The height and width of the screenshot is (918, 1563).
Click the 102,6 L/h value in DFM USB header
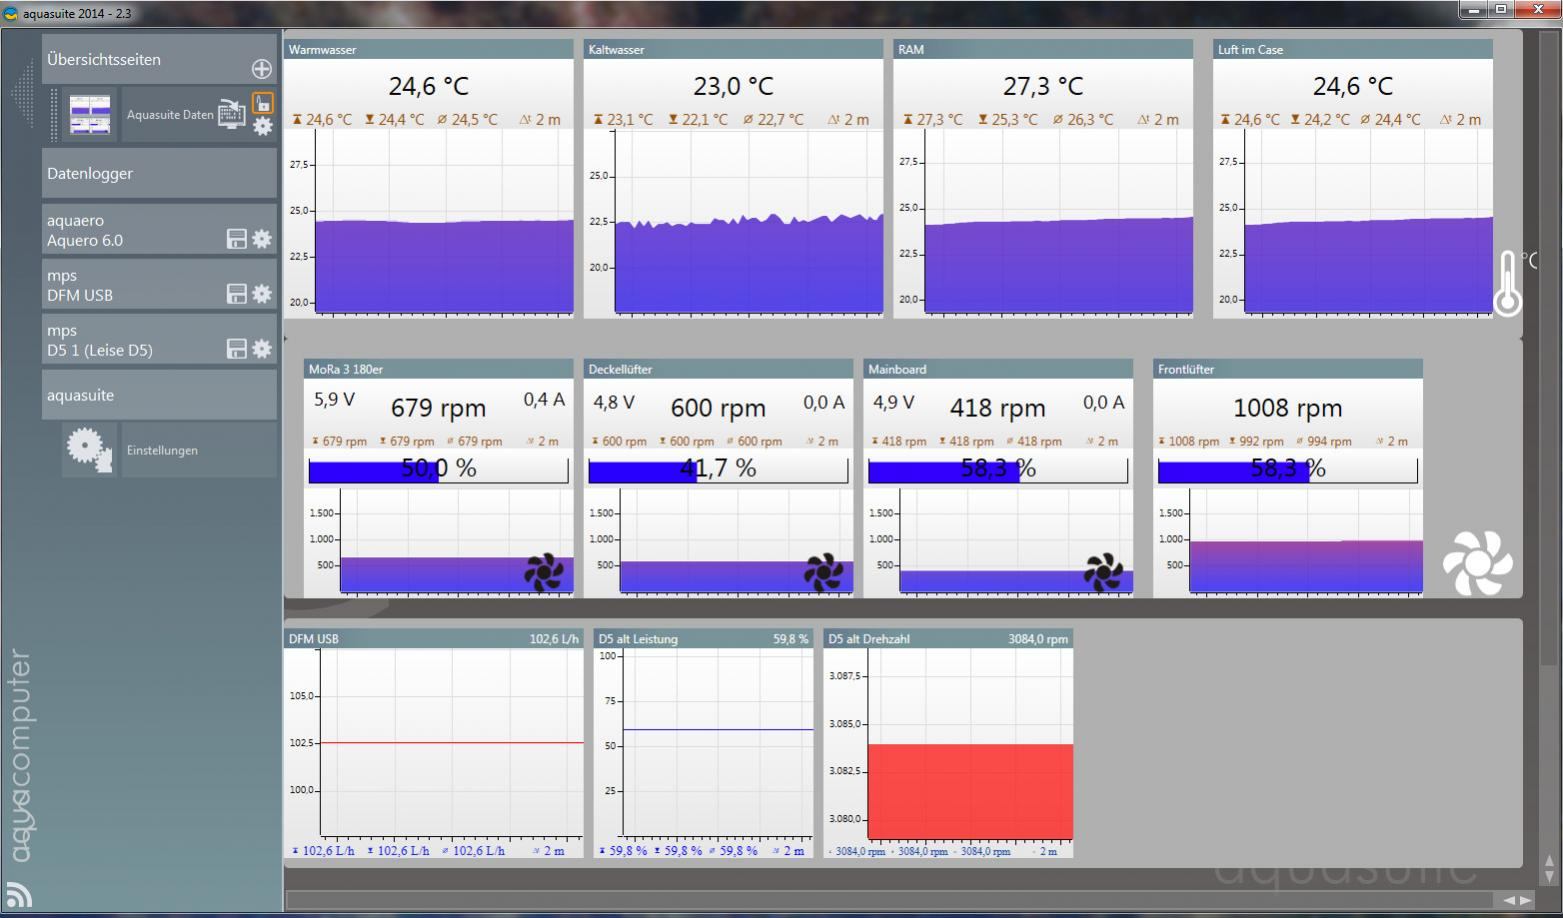[554, 639]
